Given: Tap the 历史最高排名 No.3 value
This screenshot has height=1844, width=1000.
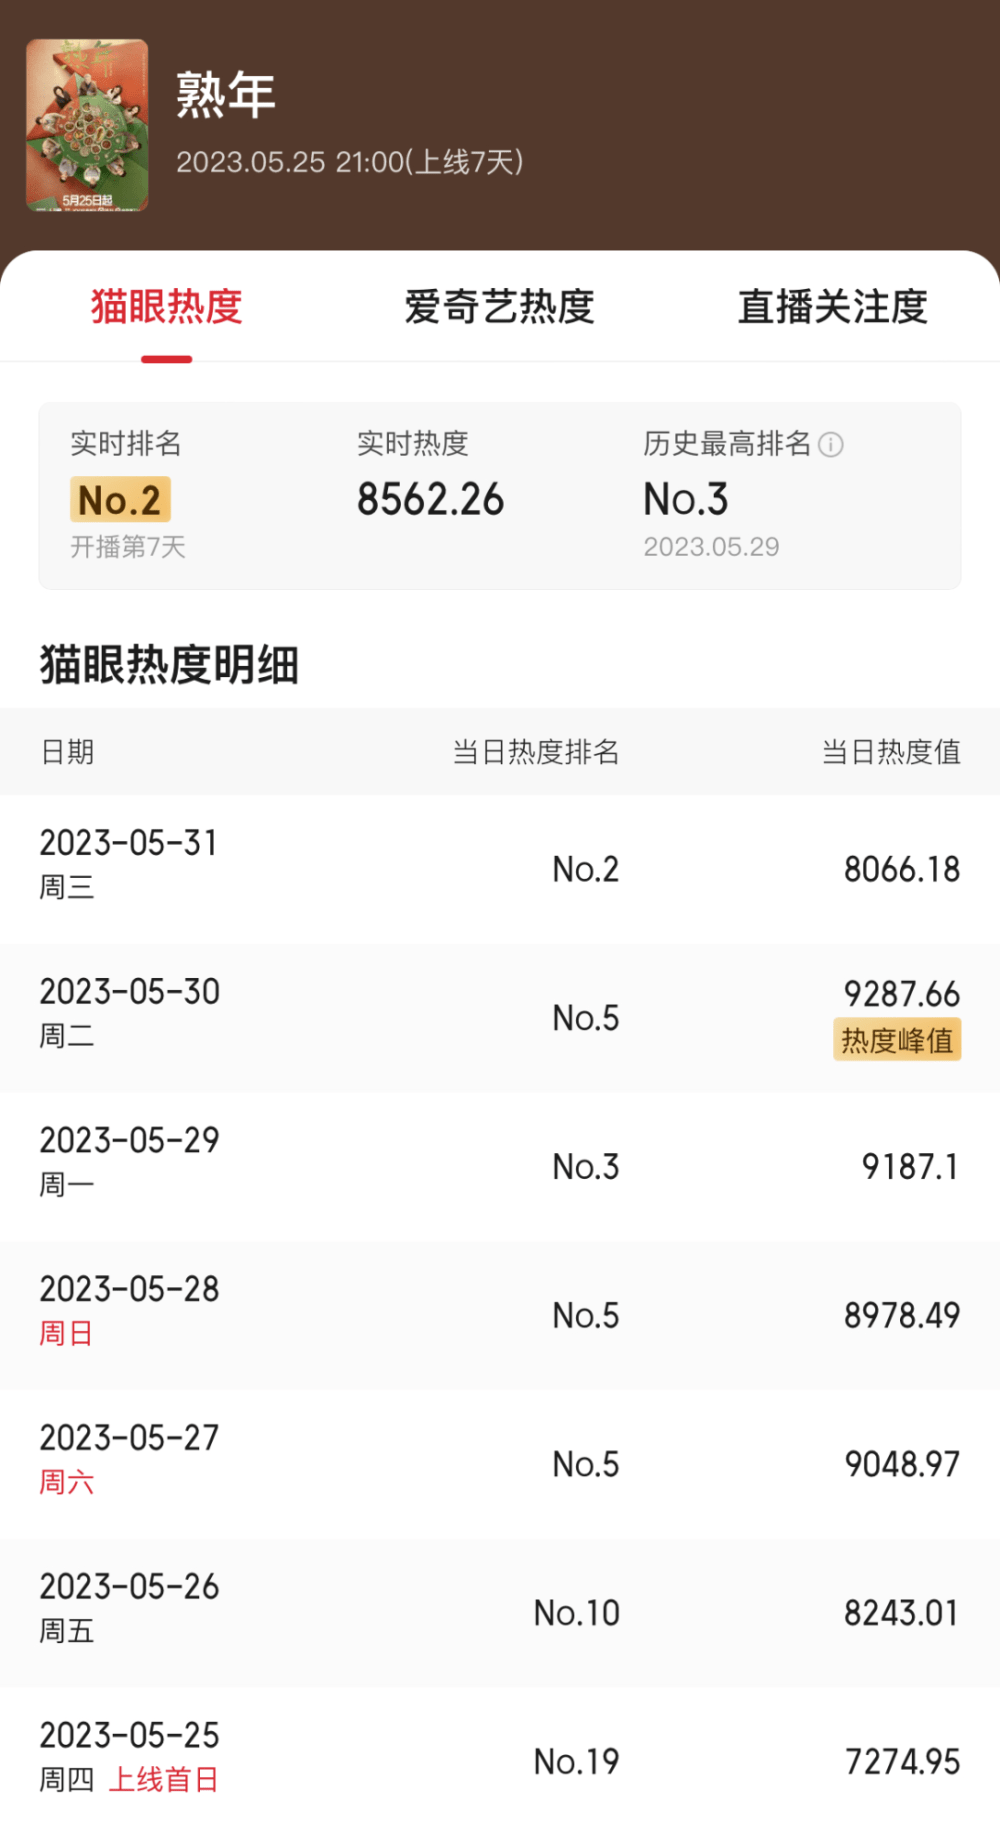Looking at the screenshot, I should [x=686, y=500].
